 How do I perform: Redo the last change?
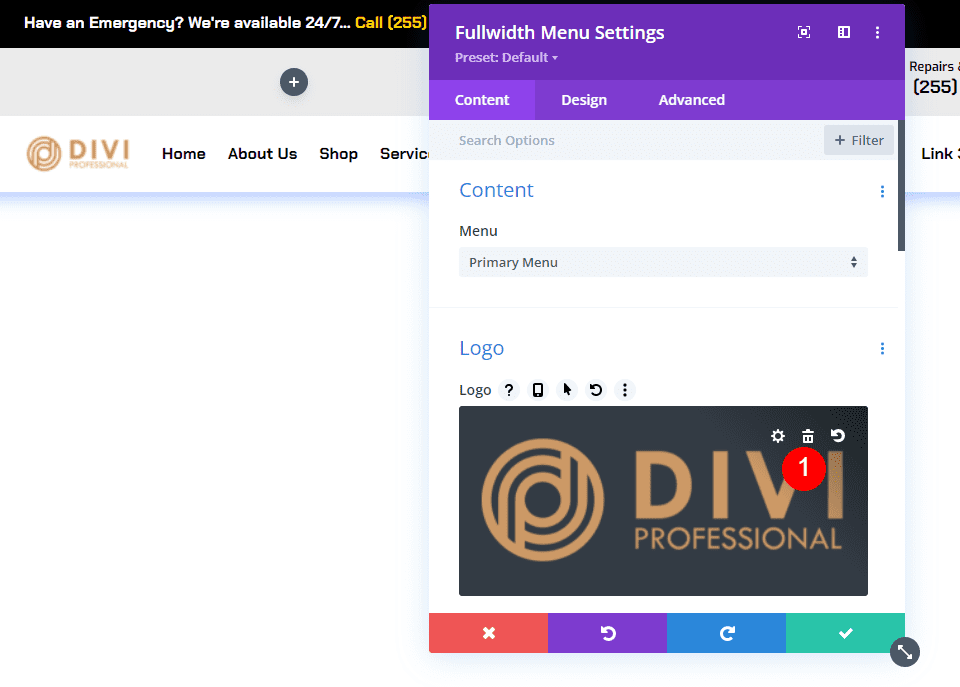click(726, 633)
